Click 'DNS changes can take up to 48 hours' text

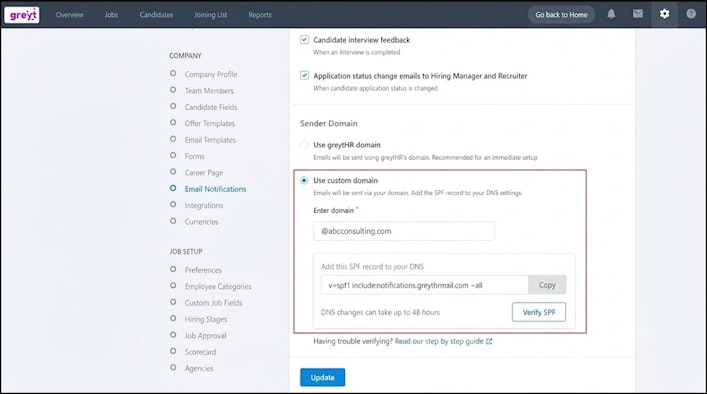pos(380,312)
